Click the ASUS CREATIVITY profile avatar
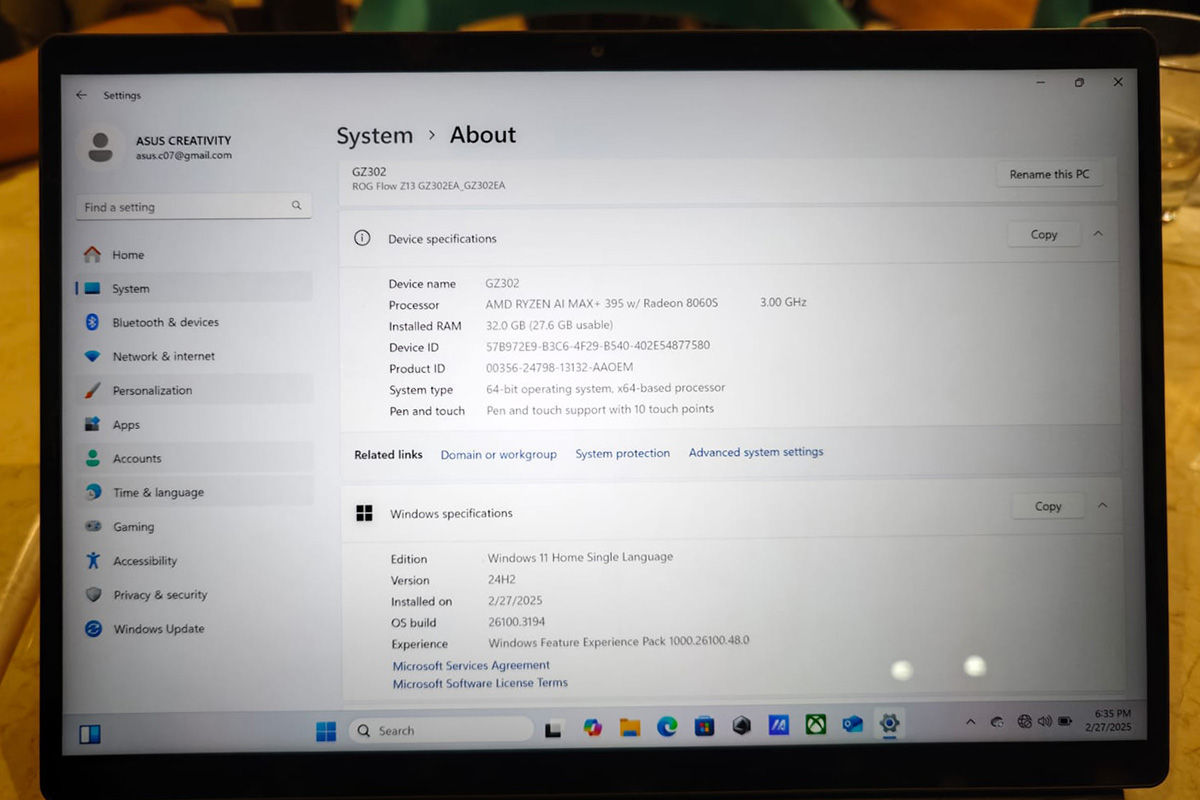Viewport: 1200px width, 800px height. 100,147
